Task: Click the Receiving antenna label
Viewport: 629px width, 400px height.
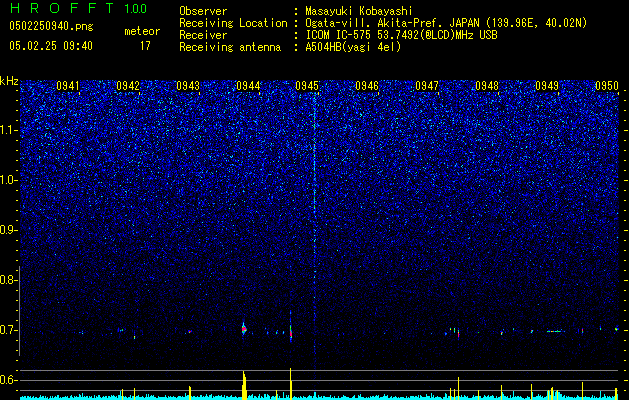Action: [x=230, y=47]
